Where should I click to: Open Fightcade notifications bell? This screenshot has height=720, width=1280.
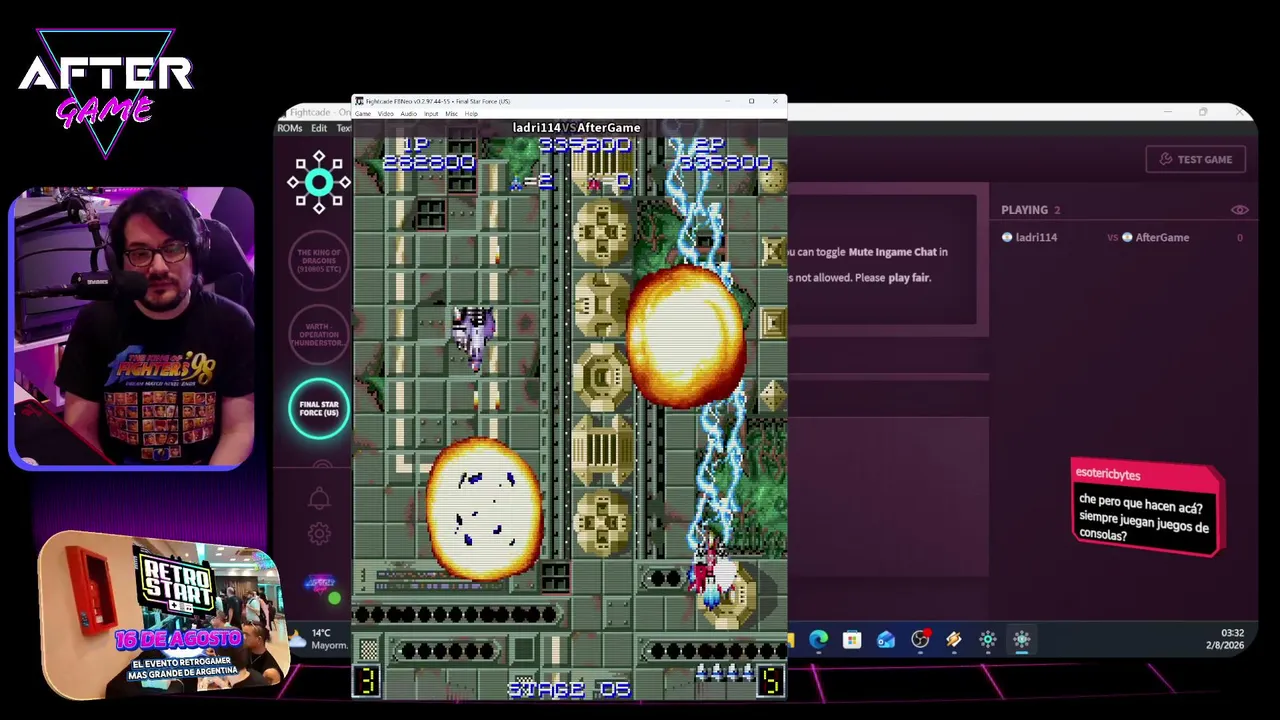tap(319, 497)
